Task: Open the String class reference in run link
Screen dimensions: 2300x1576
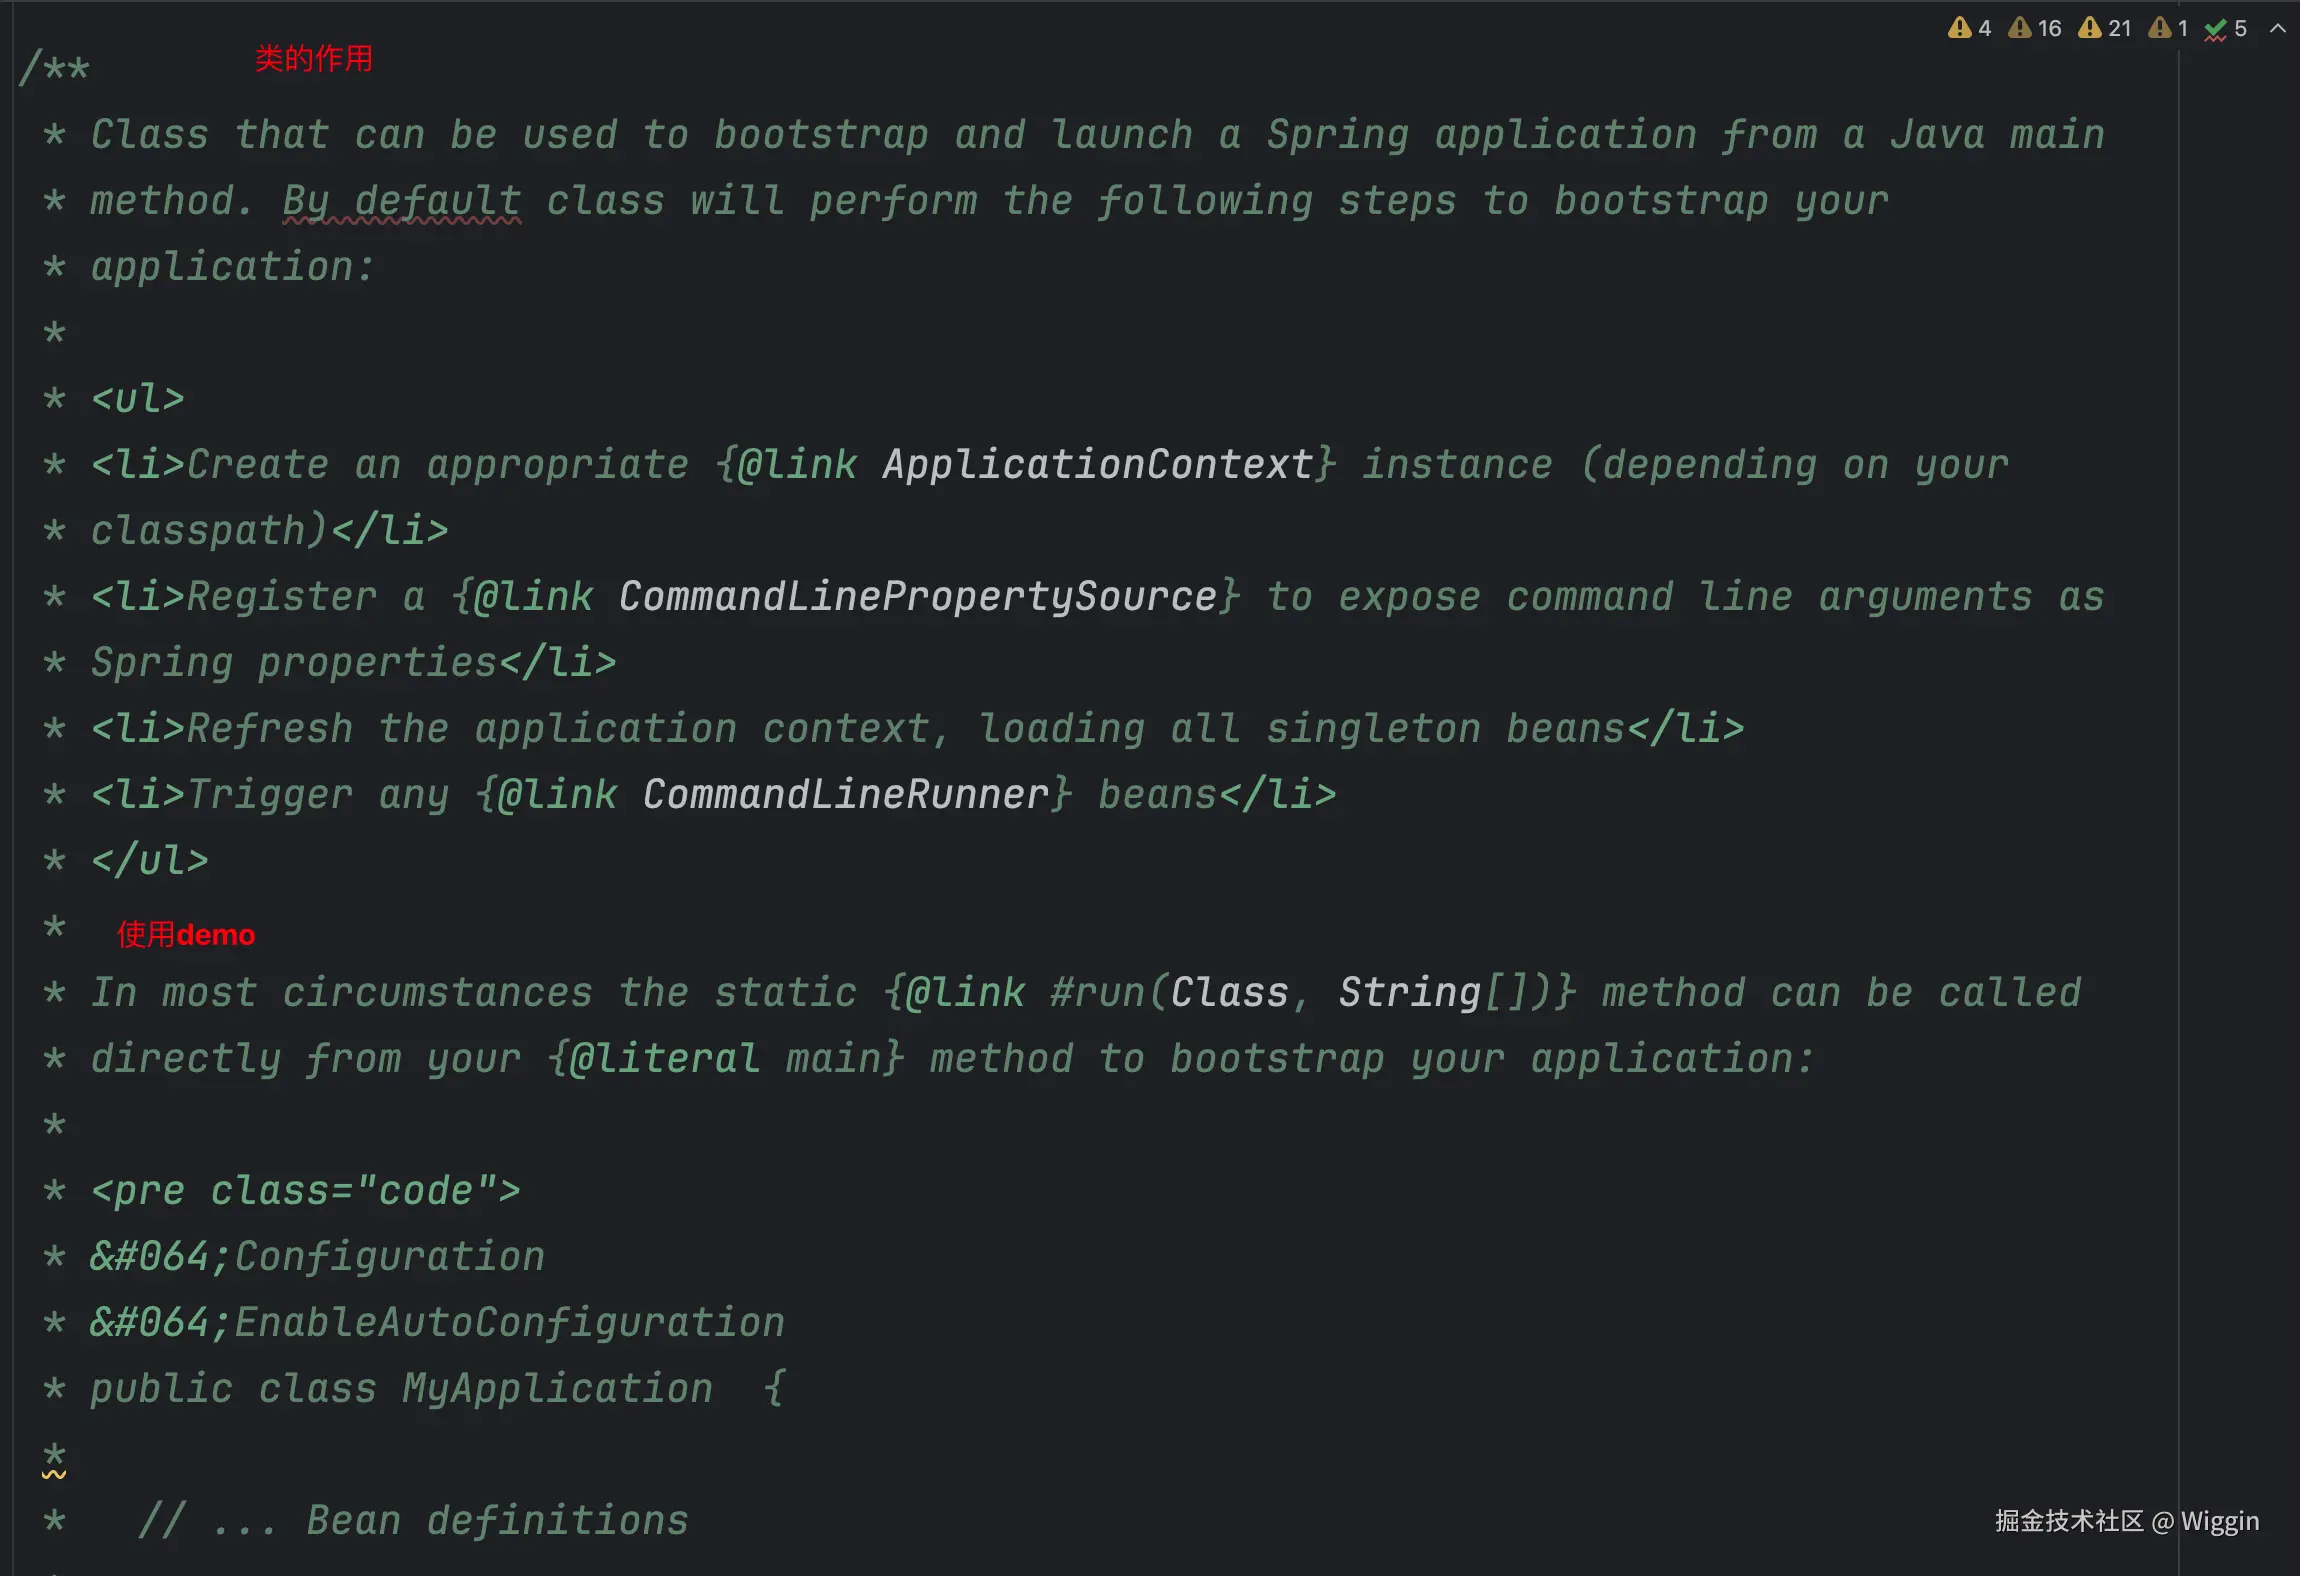Action: [1410, 992]
